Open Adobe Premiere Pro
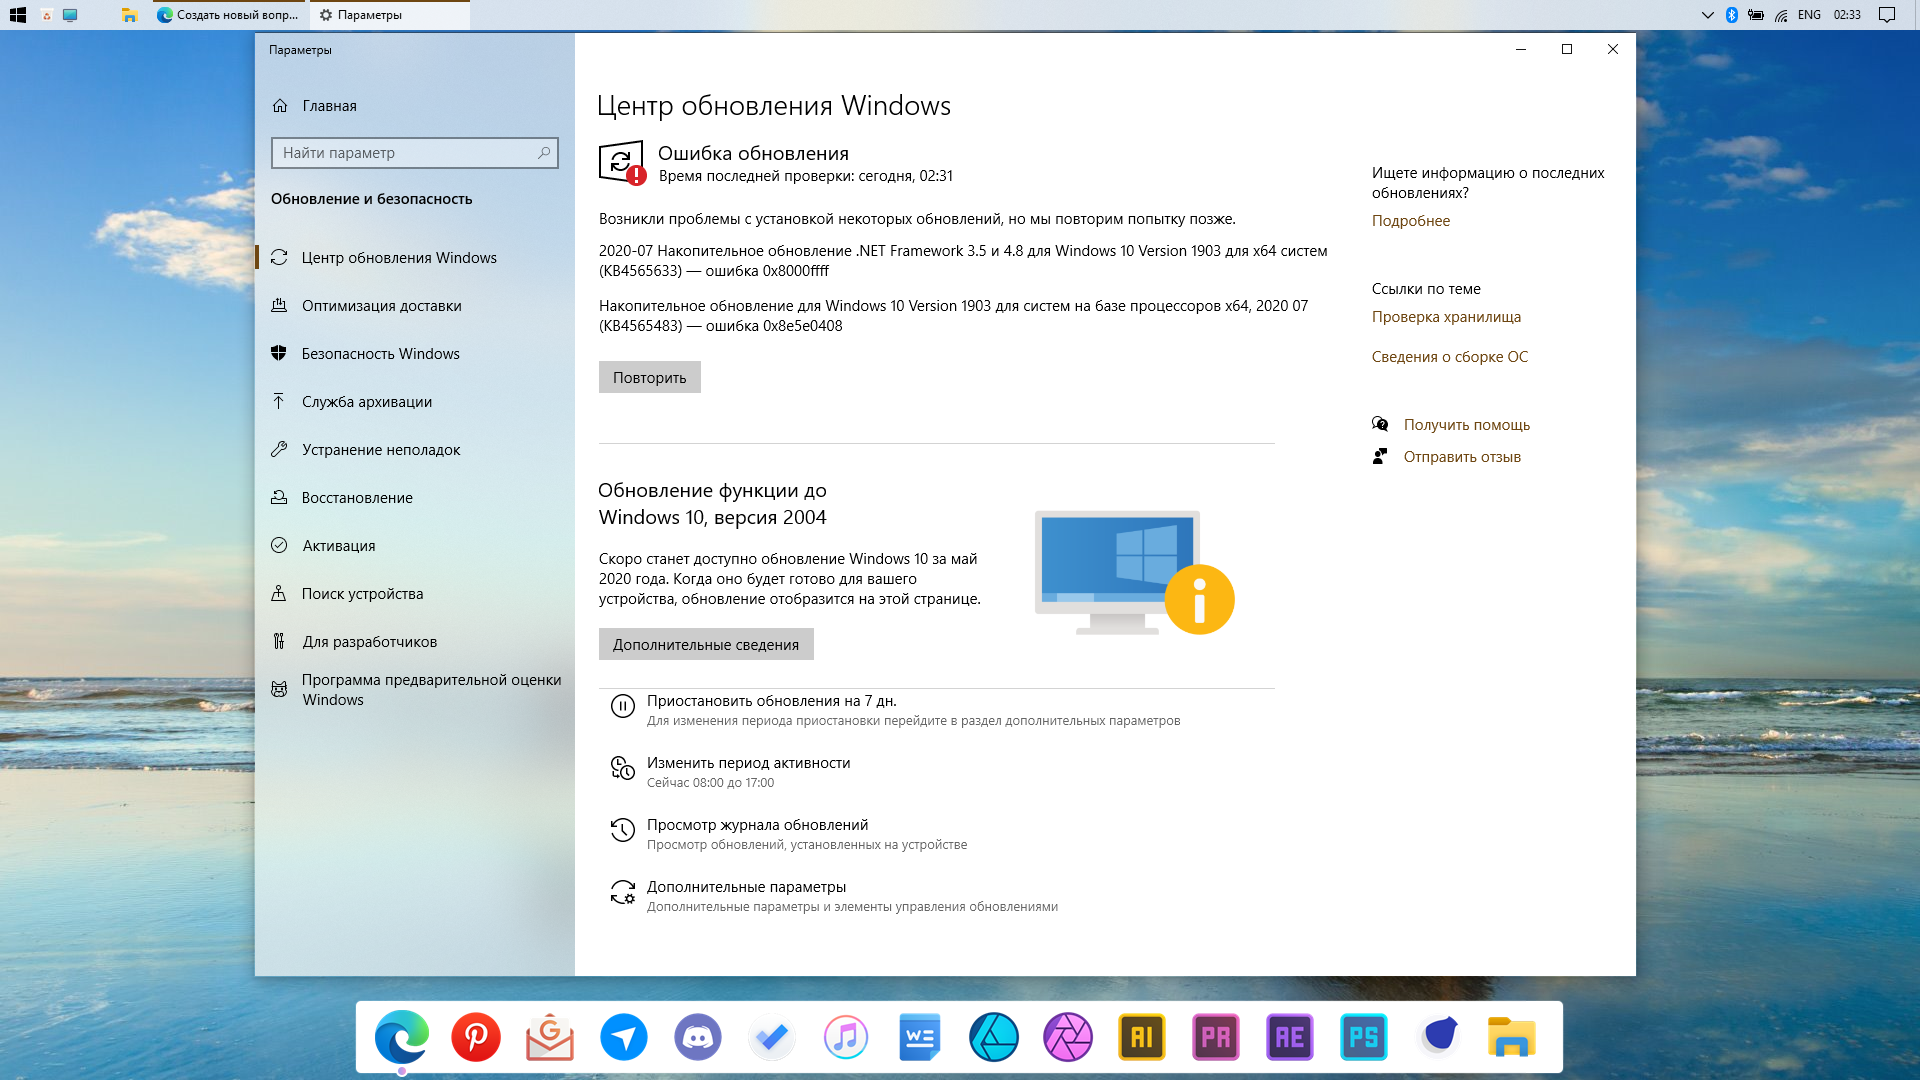The image size is (1920, 1080). point(1215,1036)
